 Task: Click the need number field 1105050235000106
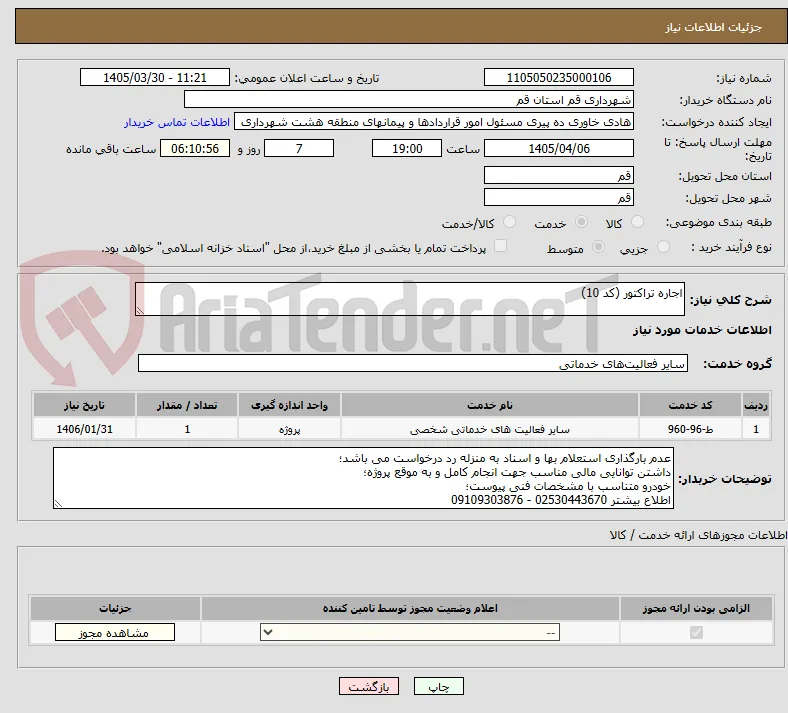[559, 77]
